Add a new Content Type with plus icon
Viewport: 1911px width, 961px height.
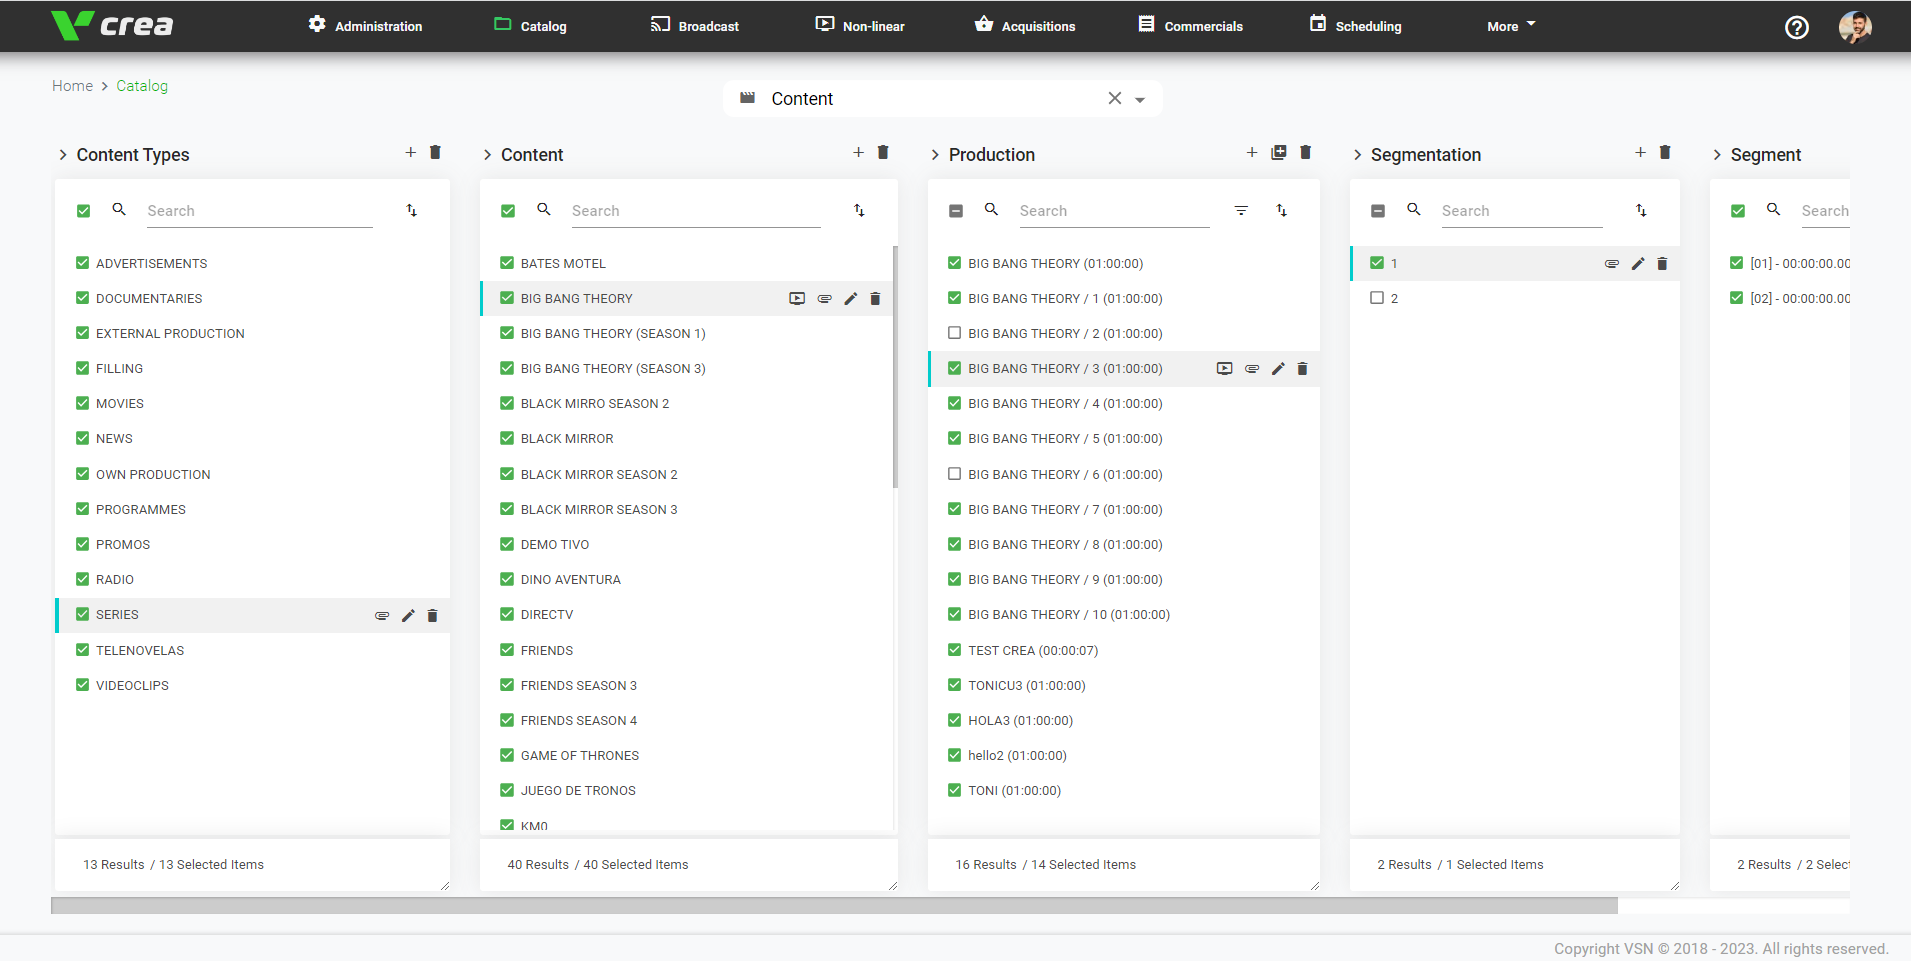(x=410, y=152)
